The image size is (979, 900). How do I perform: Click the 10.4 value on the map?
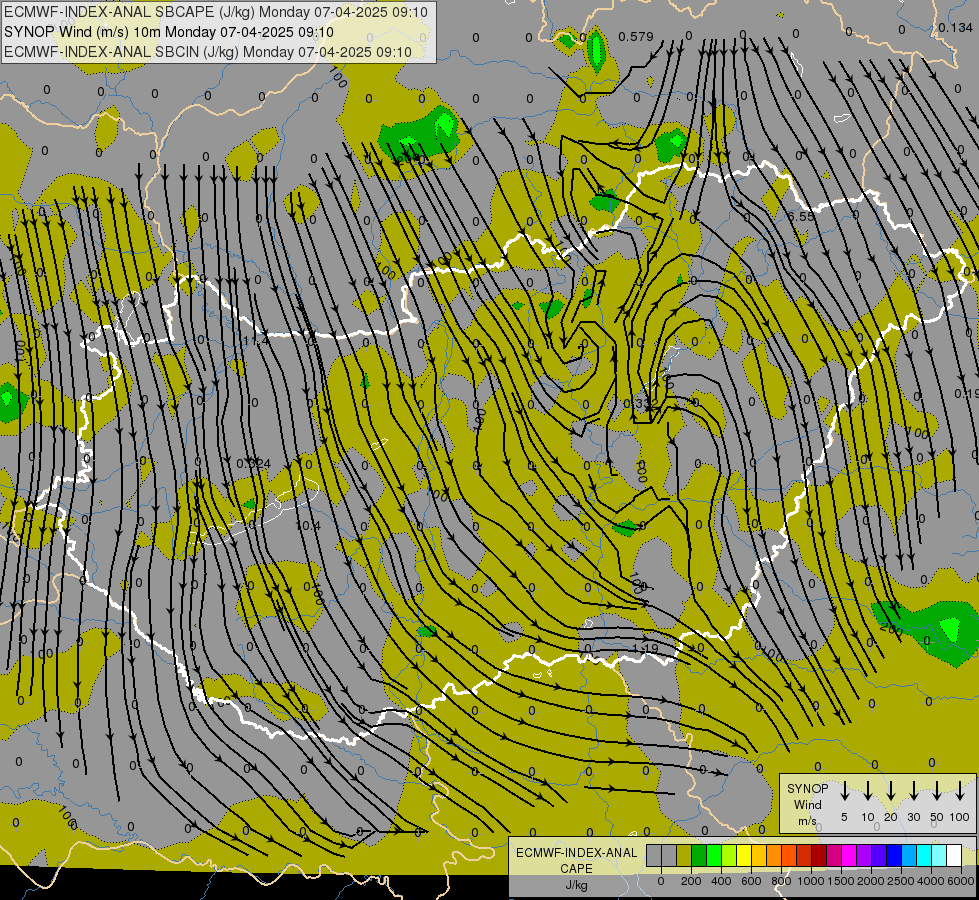[x=308, y=526]
